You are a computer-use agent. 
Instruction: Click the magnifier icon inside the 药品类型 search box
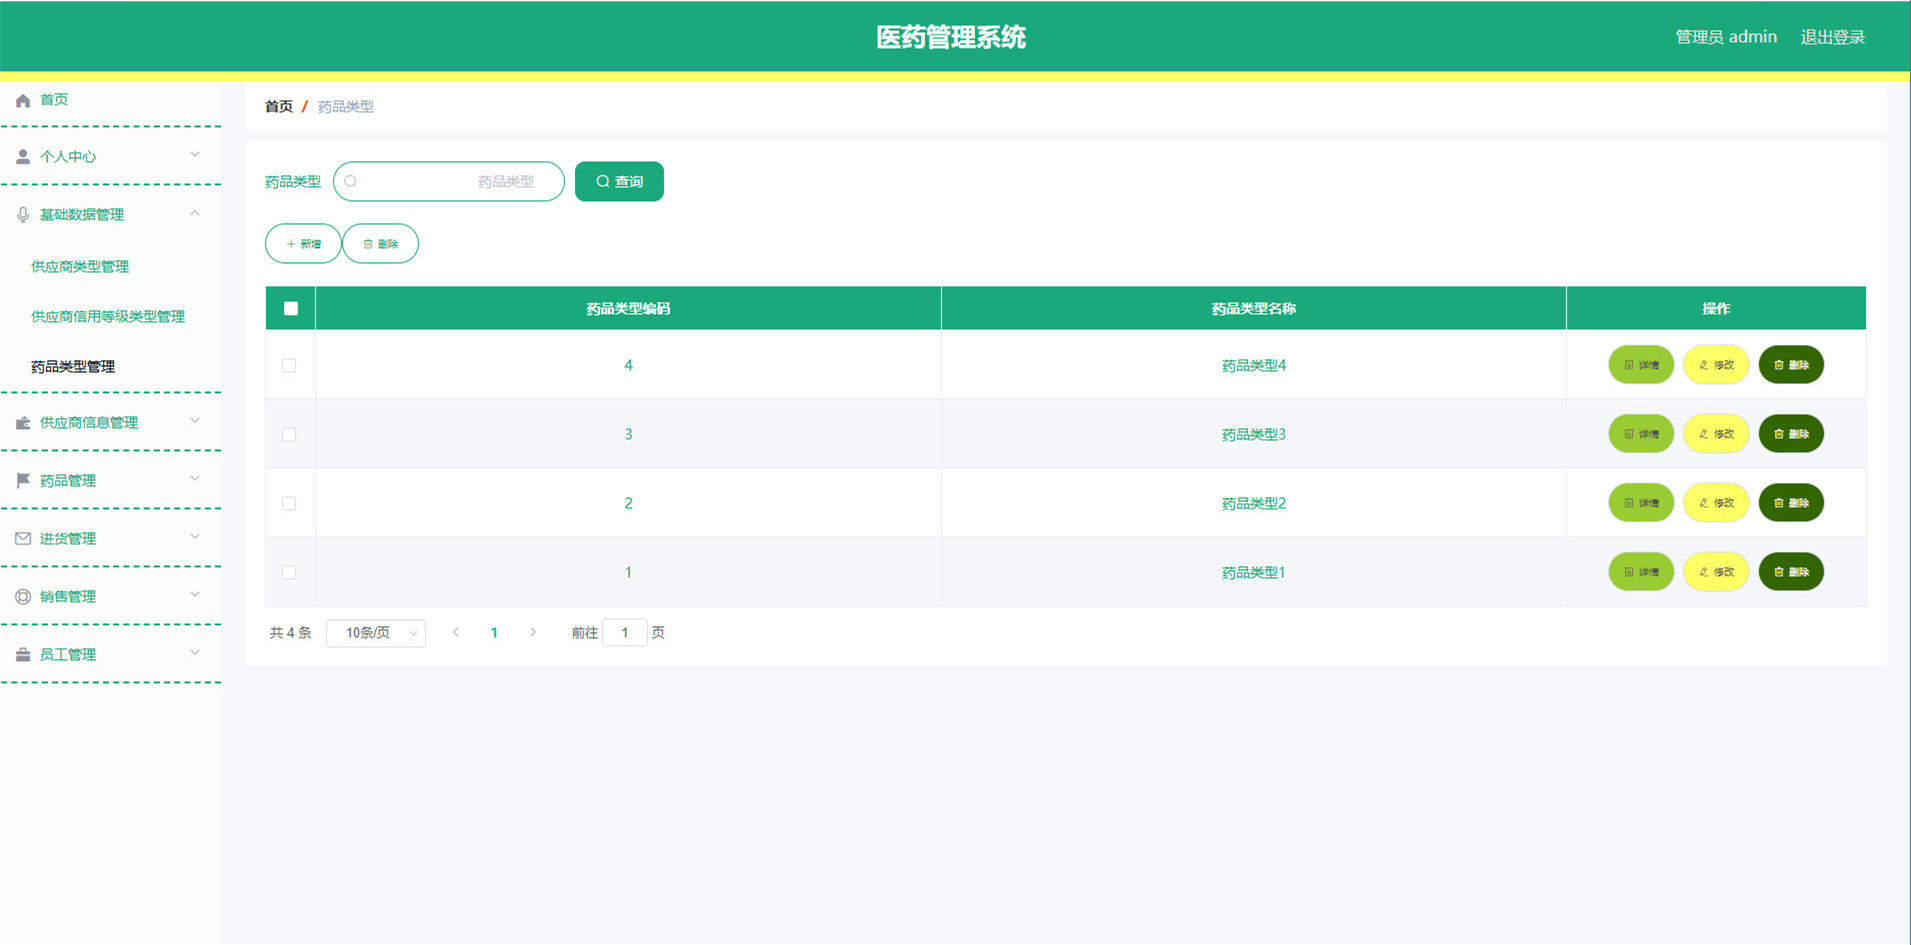pyautogui.click(x=351, y=182)
